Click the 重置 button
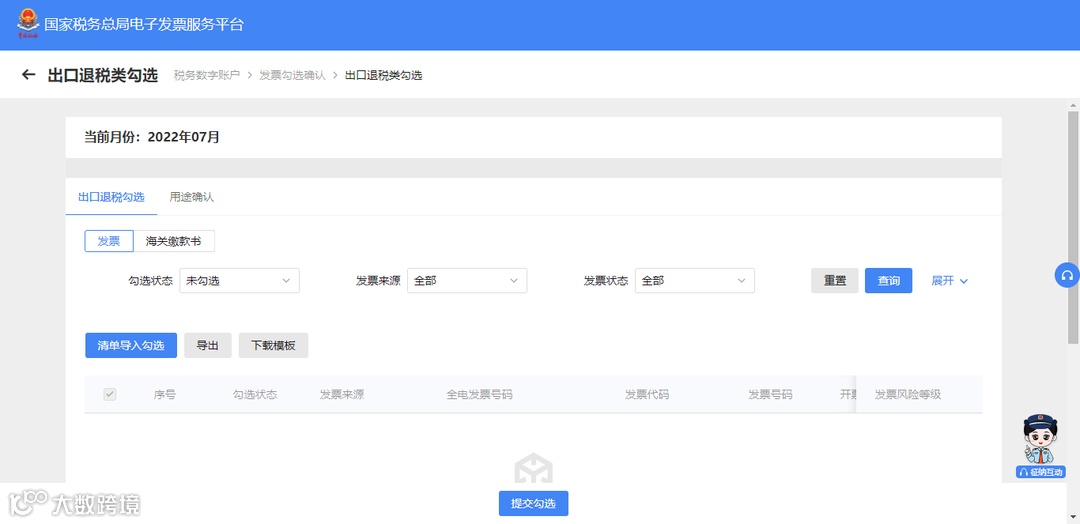Screen dimensions: 1080x524 [835, 281]
